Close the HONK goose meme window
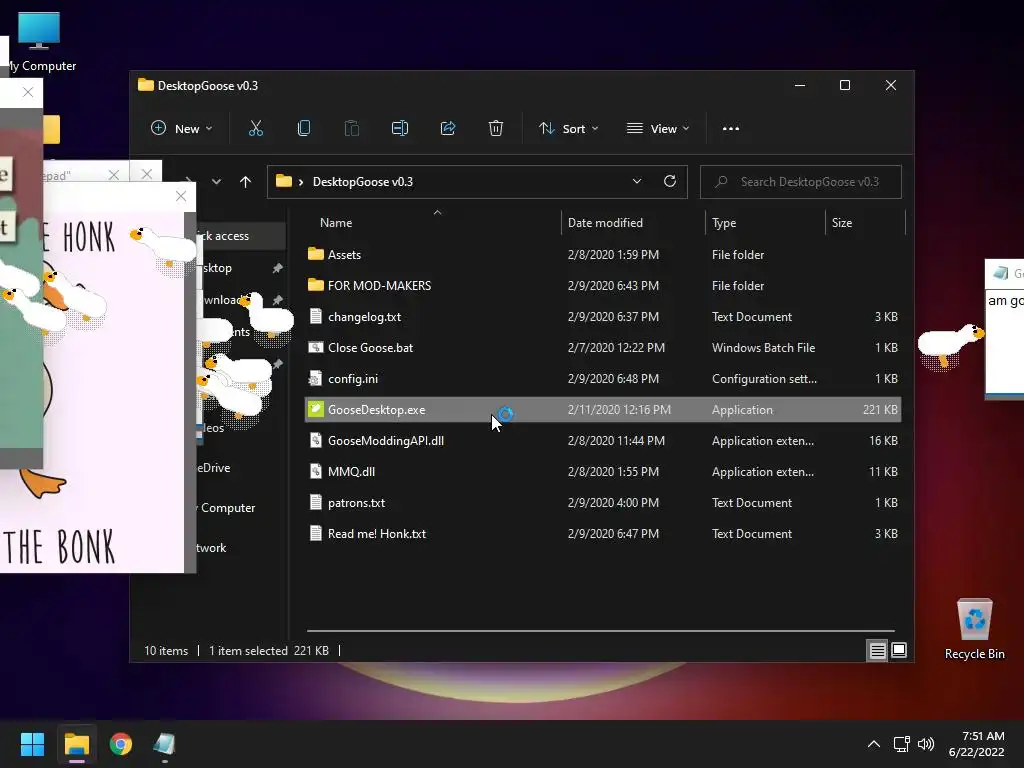The height and width of the screenshot is (768, 1024). (181, 196)
